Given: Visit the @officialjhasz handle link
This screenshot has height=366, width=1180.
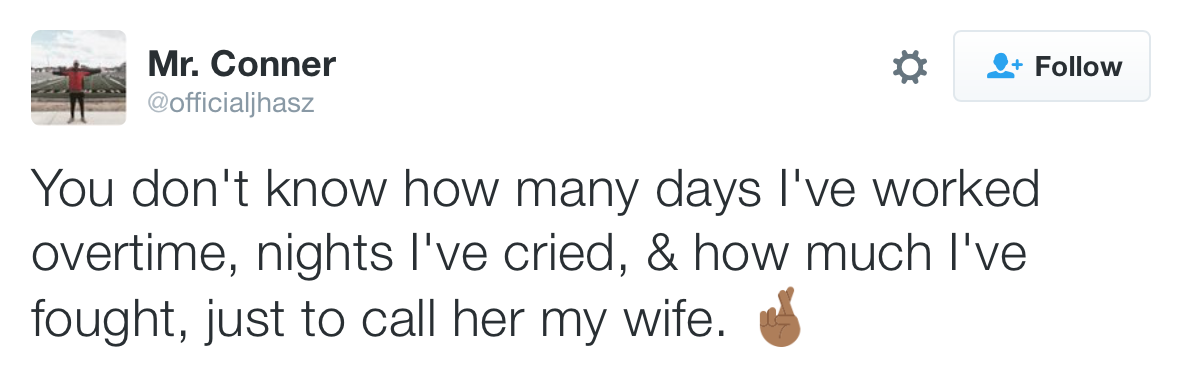Looking at the screenshot, I should (x=230, y=102).
